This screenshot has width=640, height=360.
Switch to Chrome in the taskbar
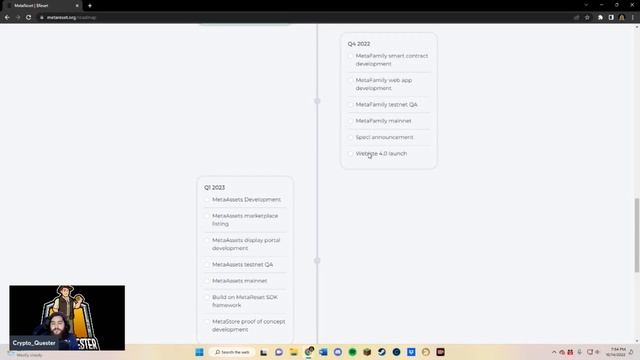point(309,352)
